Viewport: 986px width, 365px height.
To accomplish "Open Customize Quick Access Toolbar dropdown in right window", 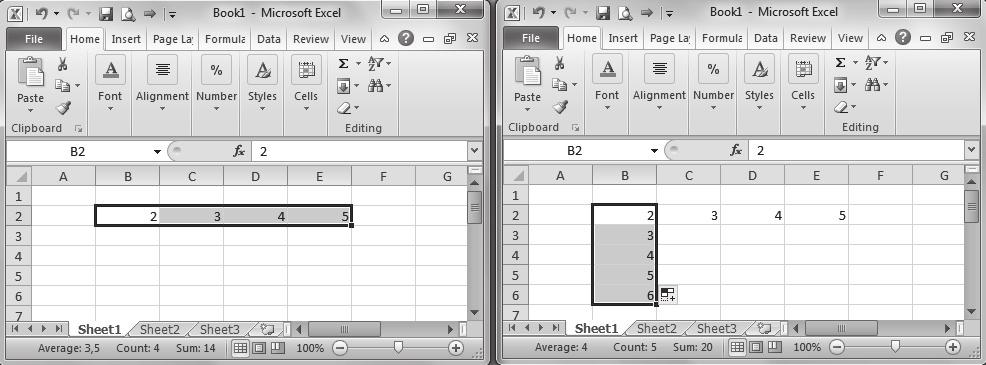I will coord(670,14).
